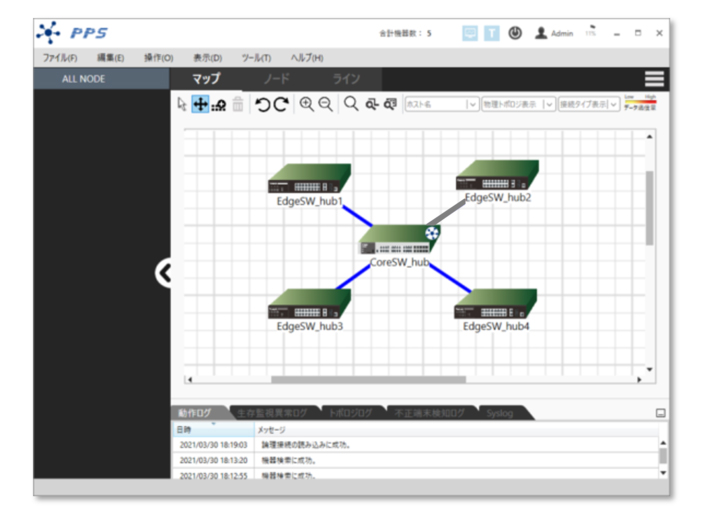Select the CoreSW_hub switch node
Screen dimensions: 710x524
point(398,240)
